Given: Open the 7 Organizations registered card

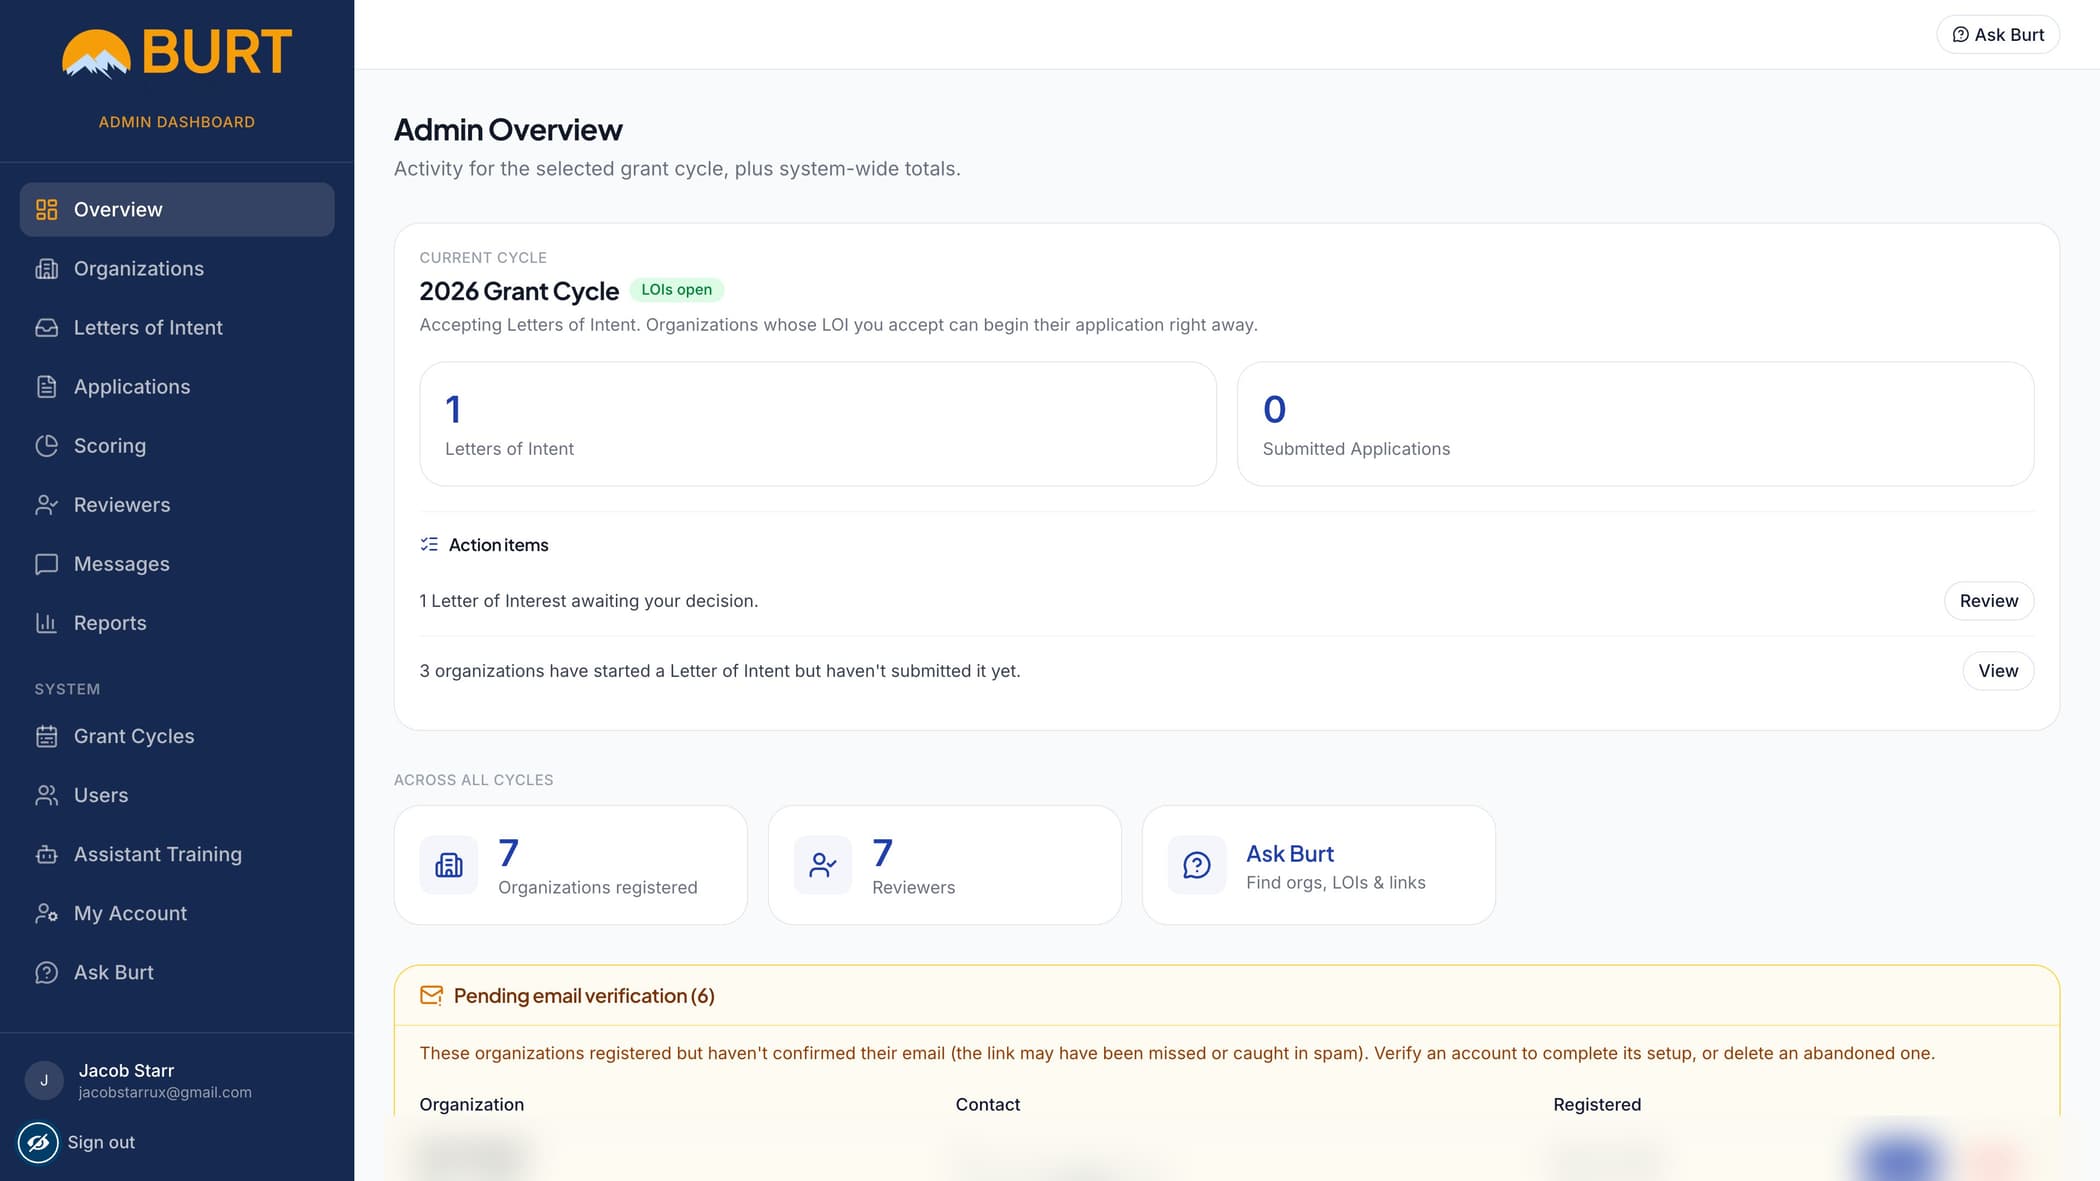Looking at the screenshot, I should pyautogui.click(x=570, y=865).
